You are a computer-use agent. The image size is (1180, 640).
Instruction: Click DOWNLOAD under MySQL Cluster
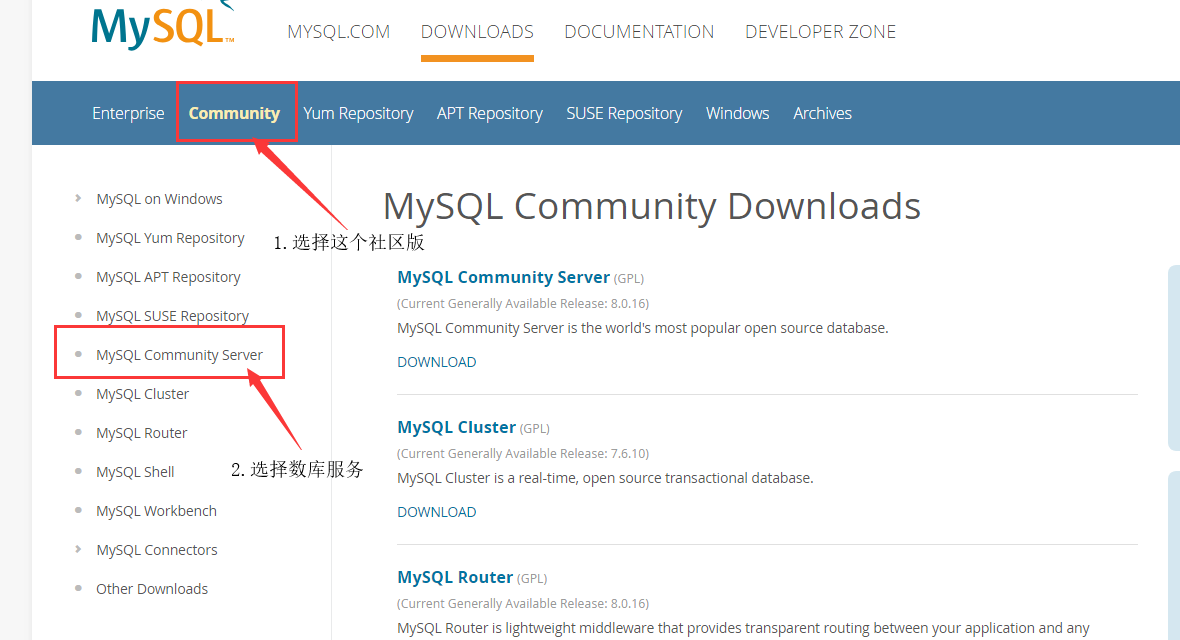click(x=436, y=512)
